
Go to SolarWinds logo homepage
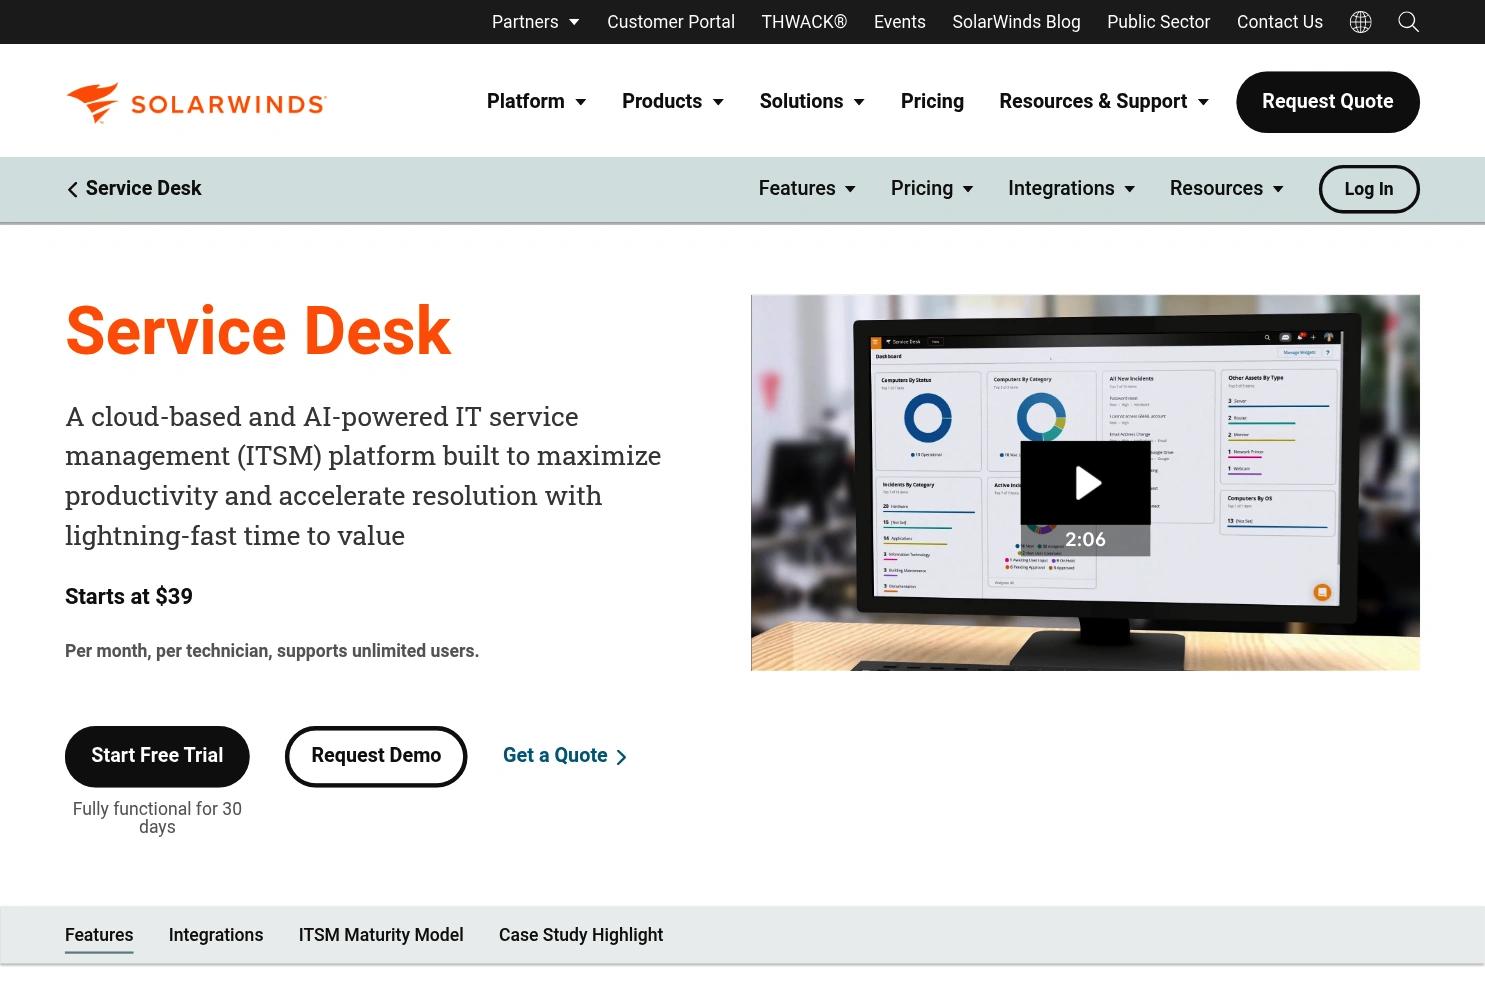click(x=196, y=102)
